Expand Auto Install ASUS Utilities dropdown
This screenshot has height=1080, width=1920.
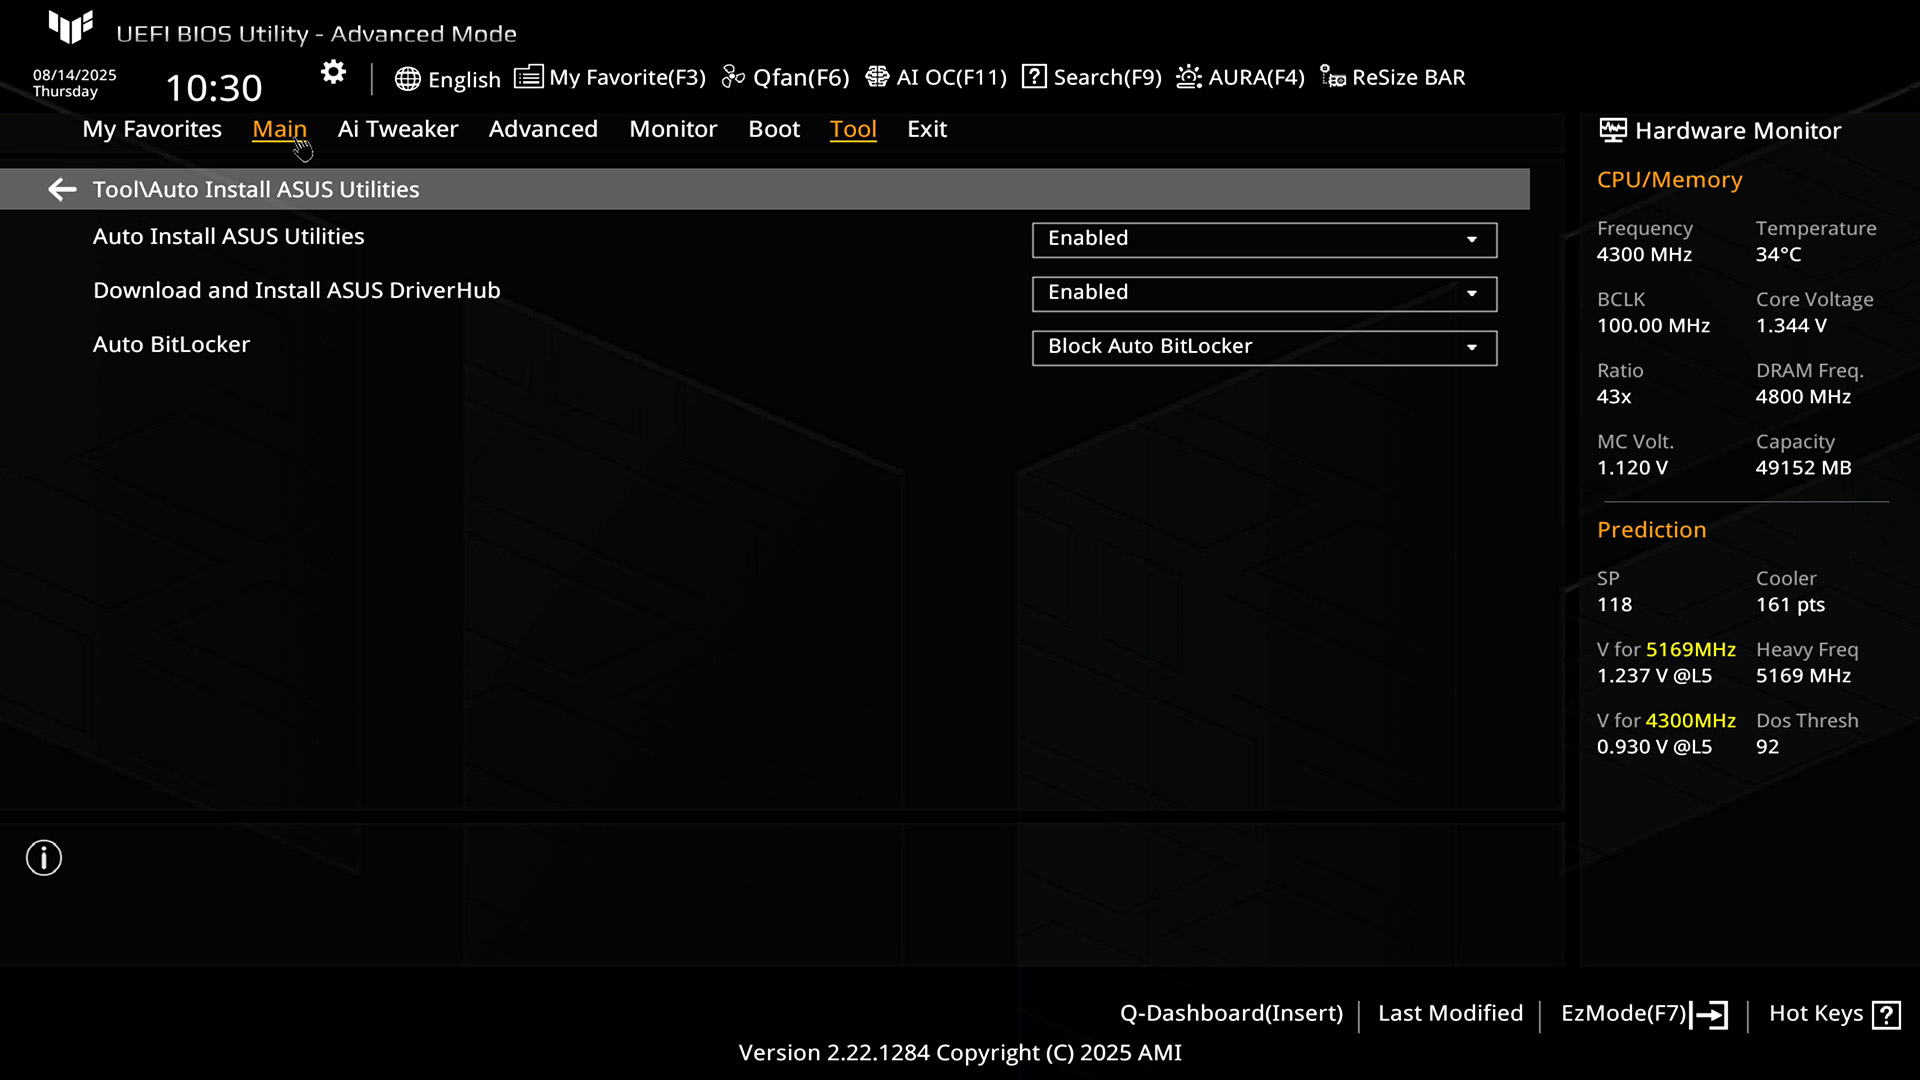point(1264,240)
